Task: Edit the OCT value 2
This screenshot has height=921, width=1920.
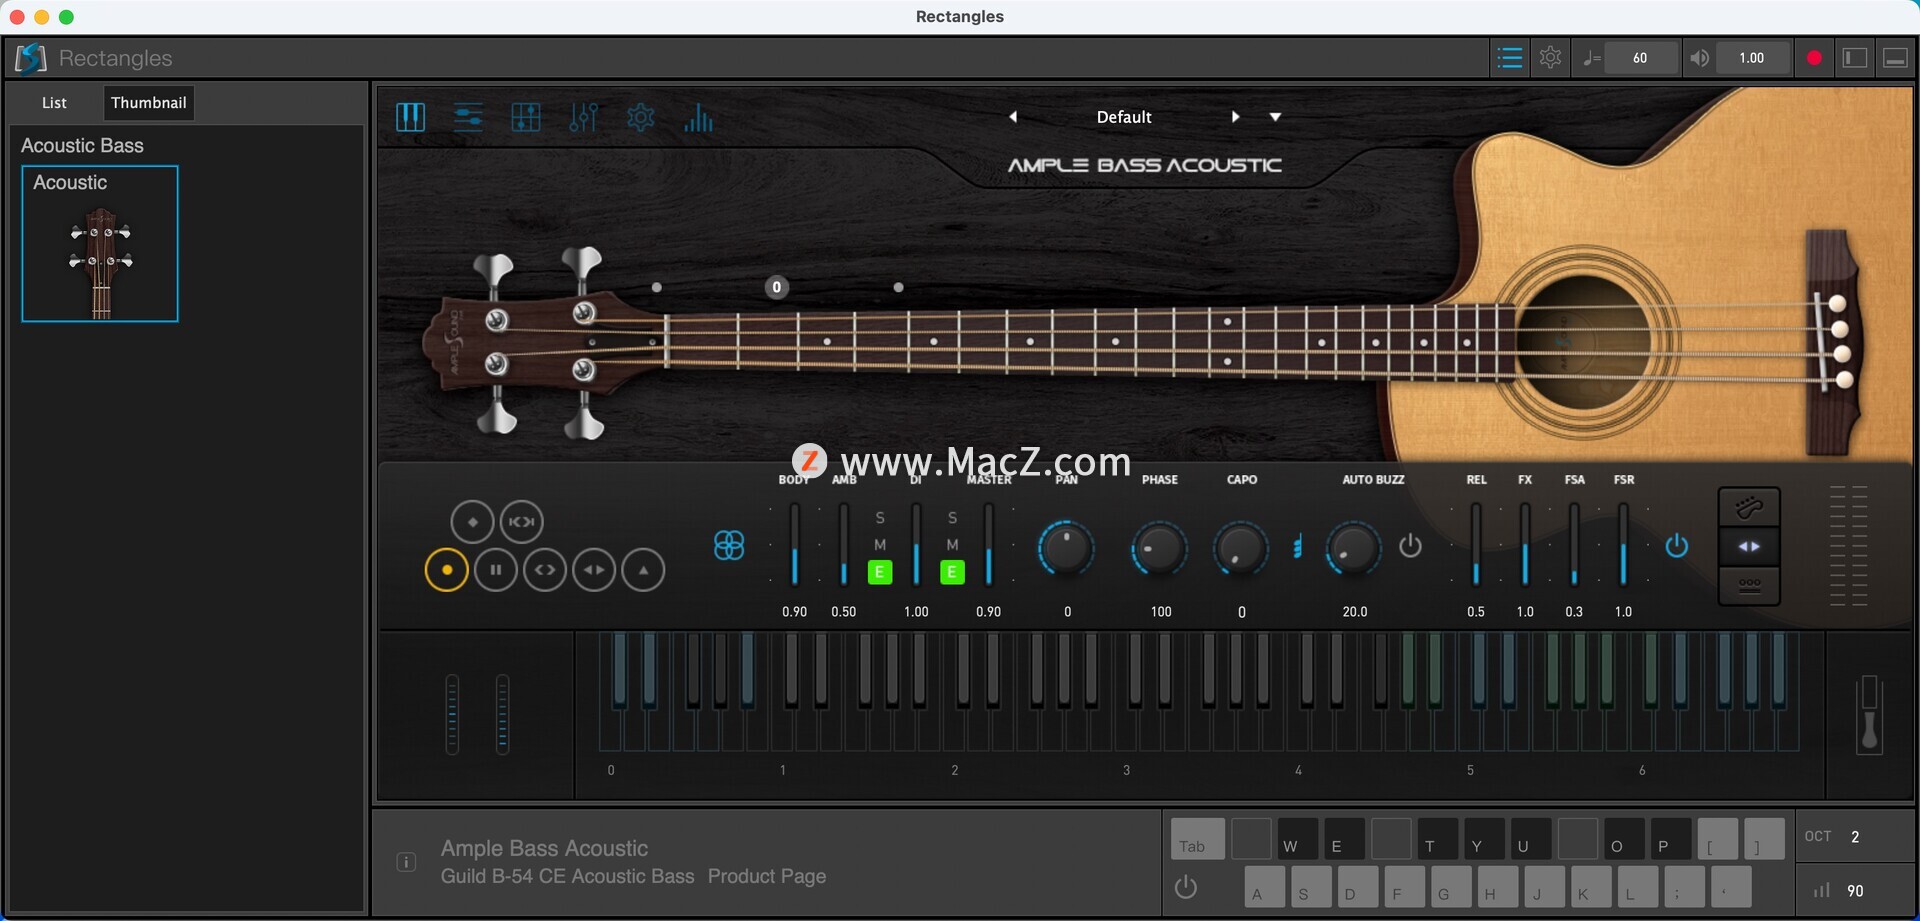Action: pos(1855,837)
